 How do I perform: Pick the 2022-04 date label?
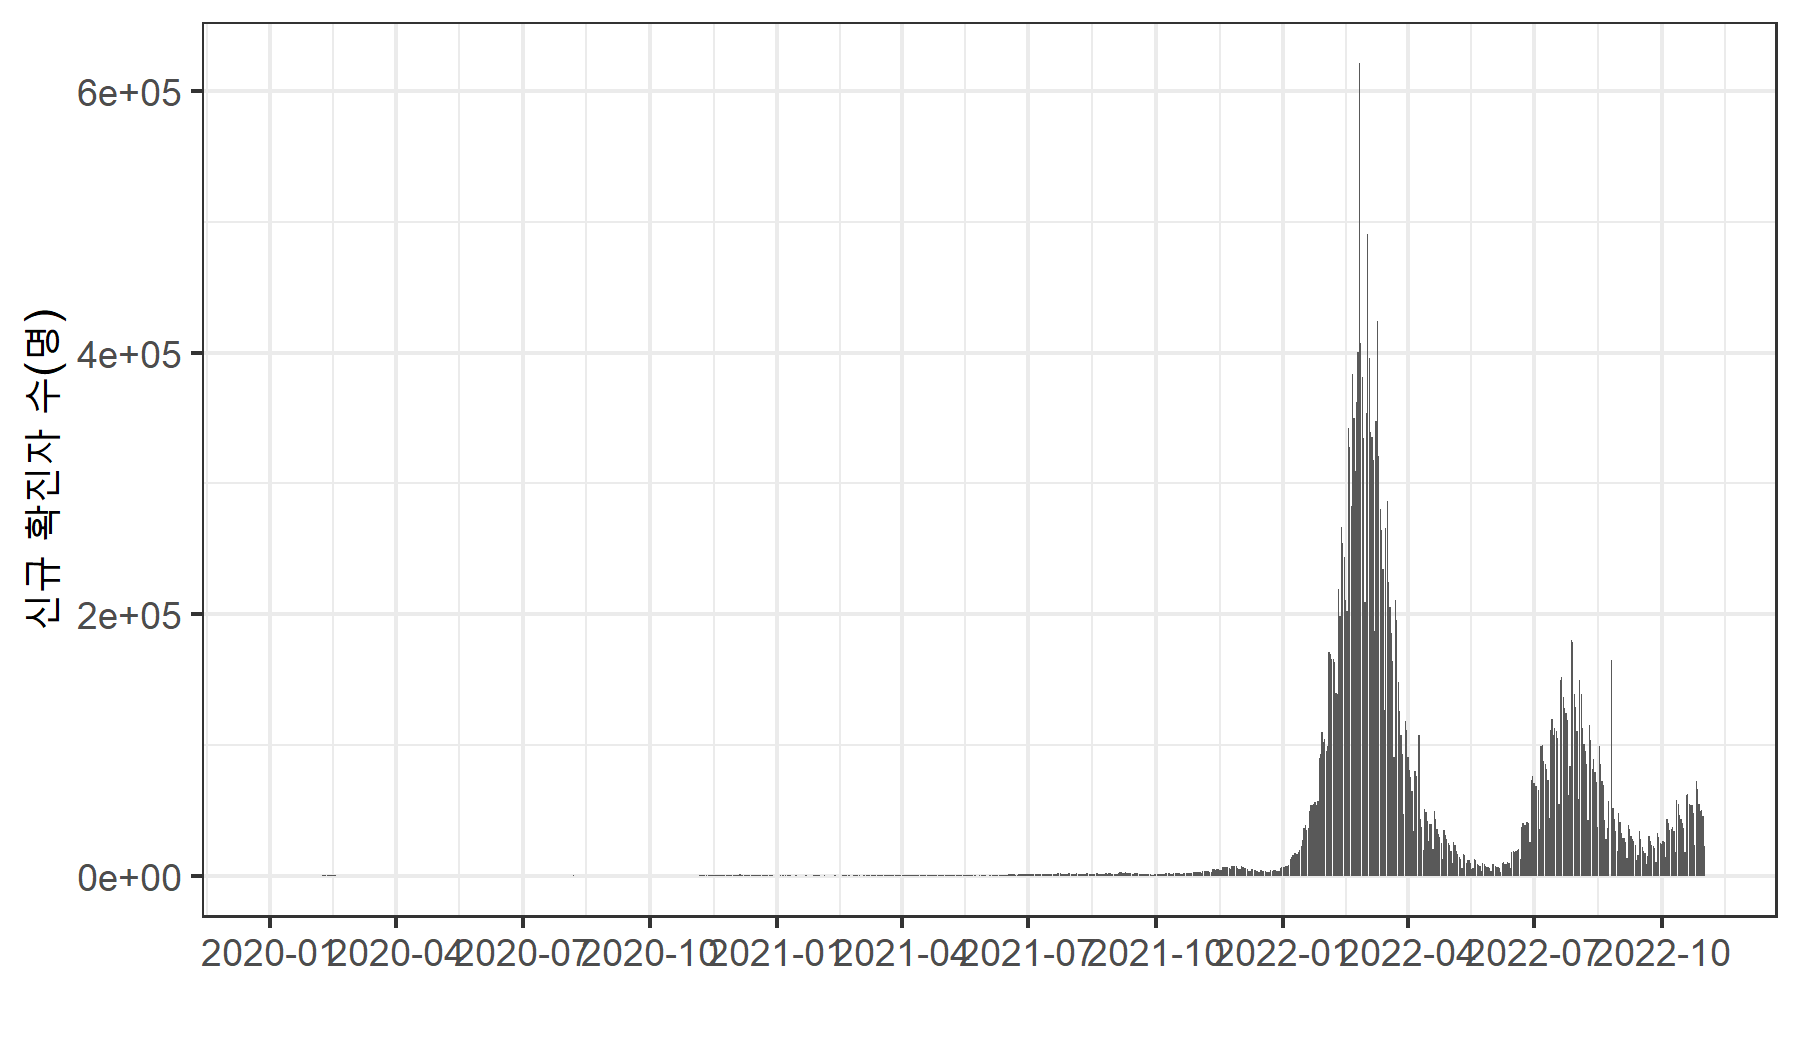[x=1408, y=955]
